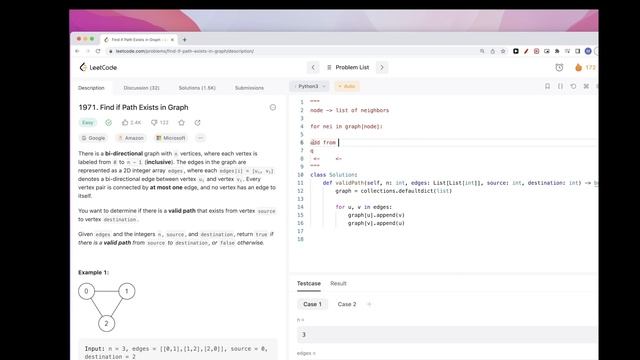Open the browser profile avatar
640x360 pixels.
tap(588, 51)
